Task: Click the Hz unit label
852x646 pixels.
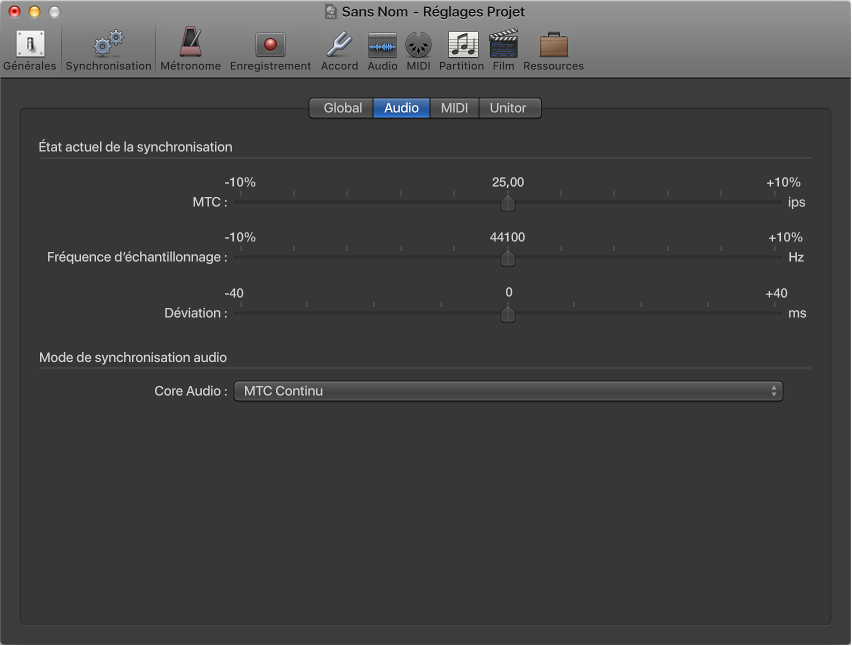Action: (x=796, y=257)
